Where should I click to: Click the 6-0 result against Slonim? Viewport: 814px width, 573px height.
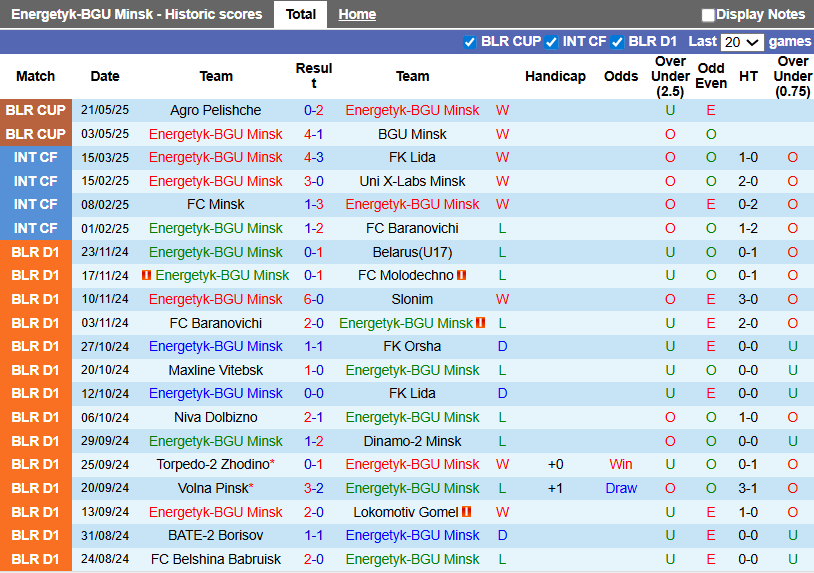point(314,299)
